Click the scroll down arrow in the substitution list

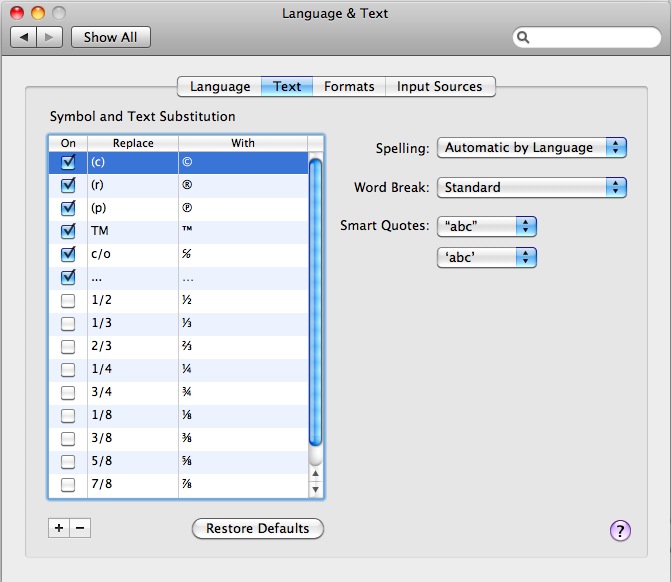(315, 489)
